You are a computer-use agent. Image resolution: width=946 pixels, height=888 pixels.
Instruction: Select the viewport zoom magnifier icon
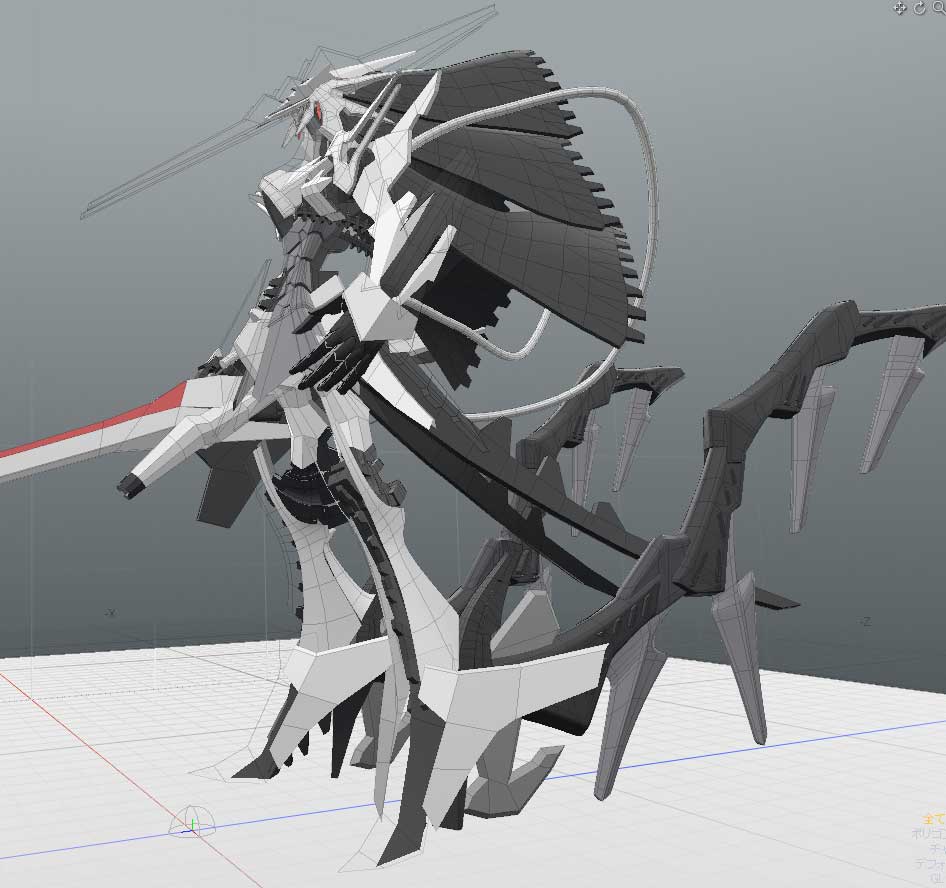(x=940, y=7)
